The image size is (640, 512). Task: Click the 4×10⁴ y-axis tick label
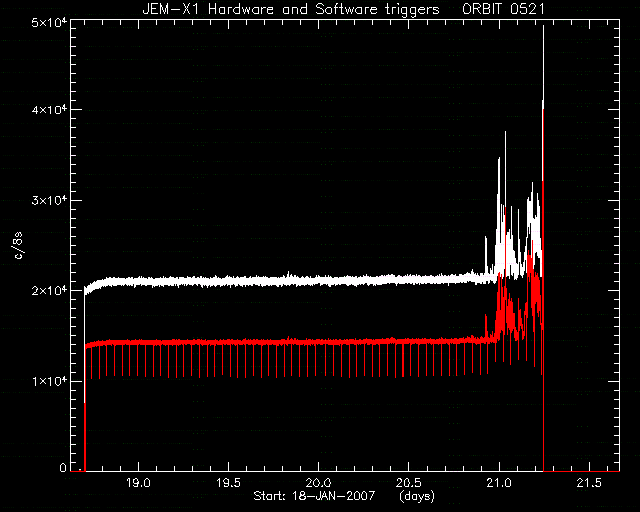tap(49, 109)
